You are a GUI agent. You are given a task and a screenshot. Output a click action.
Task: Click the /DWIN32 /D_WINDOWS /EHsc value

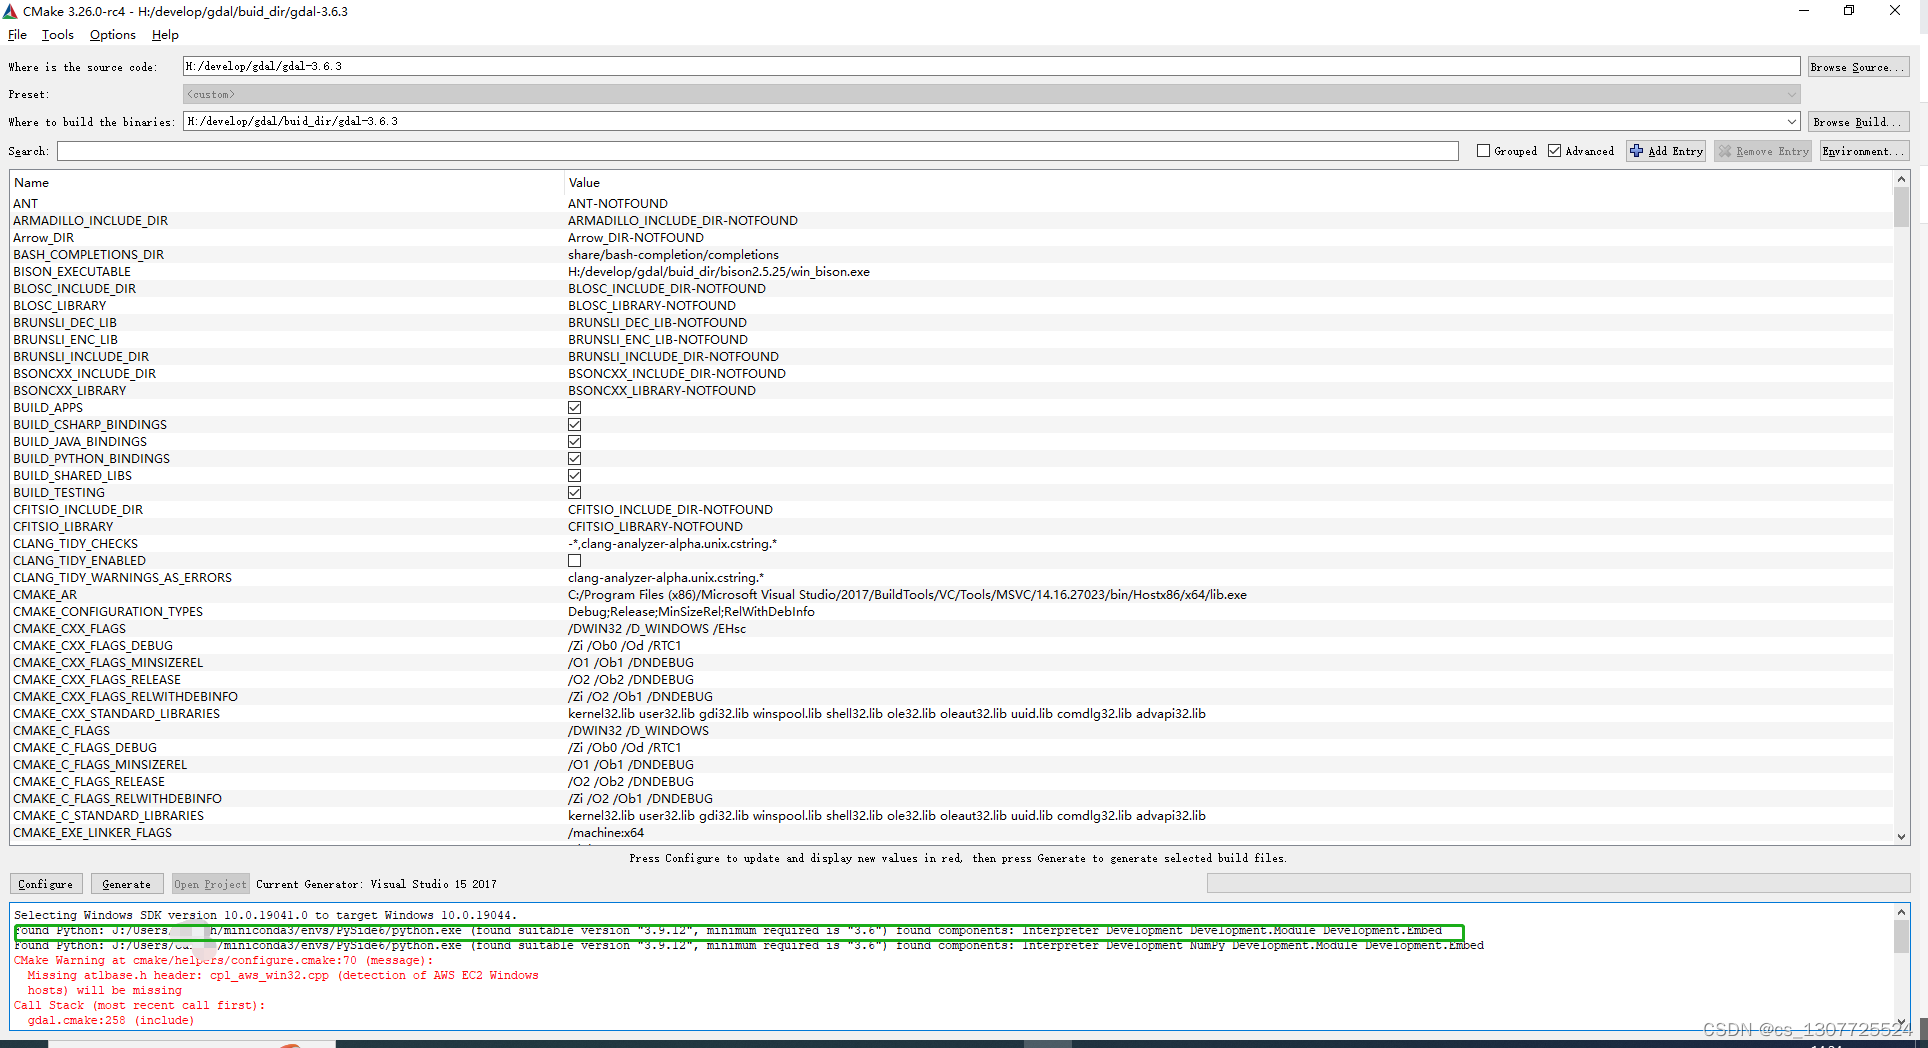click(657, 629)
